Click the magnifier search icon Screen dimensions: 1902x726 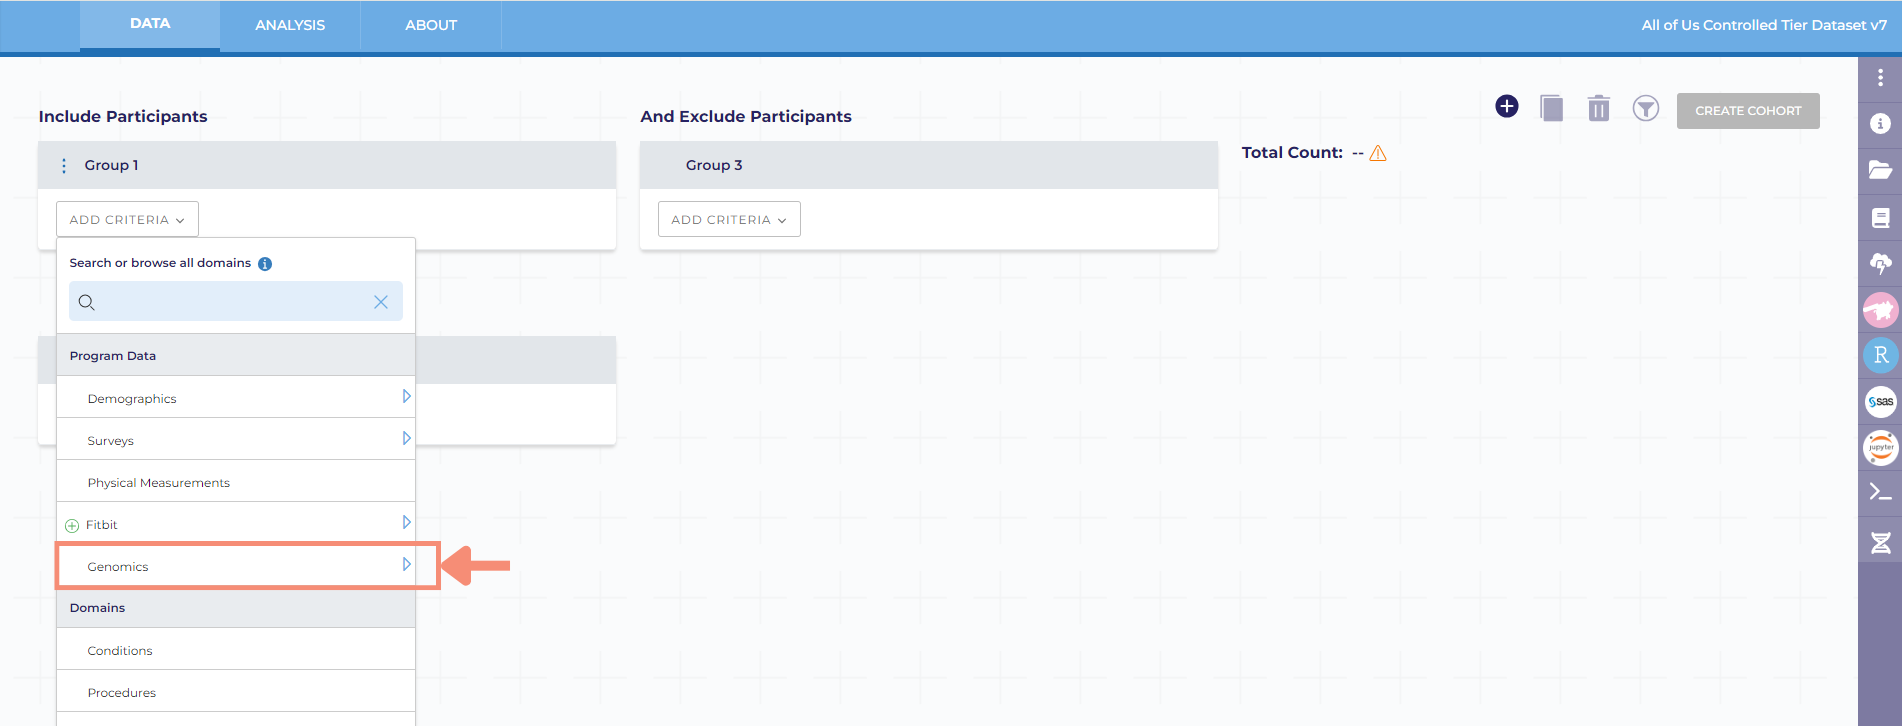tap(87, 302)
